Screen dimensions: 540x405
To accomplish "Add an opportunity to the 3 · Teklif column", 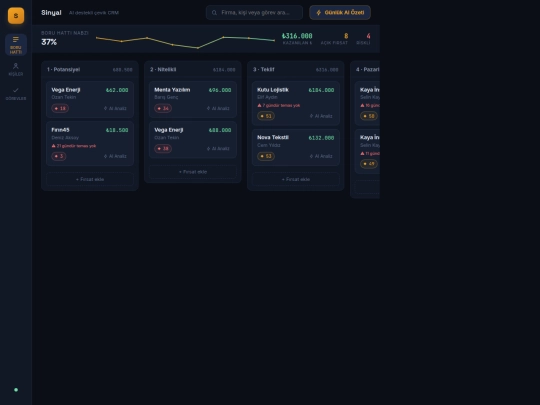I will point(296,179).
